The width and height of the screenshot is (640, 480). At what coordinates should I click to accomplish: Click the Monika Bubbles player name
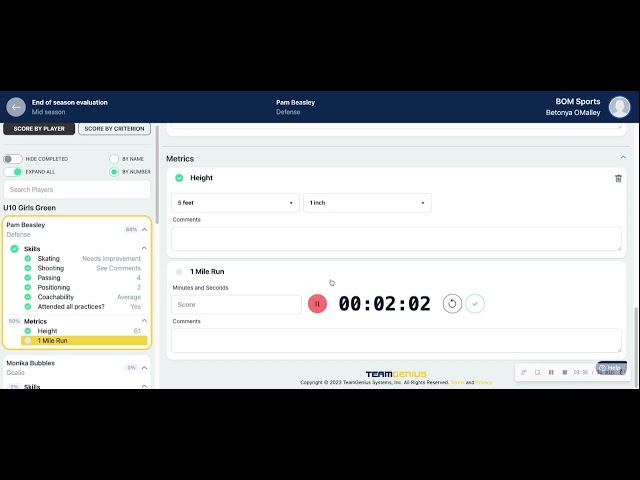coord(30,363)
